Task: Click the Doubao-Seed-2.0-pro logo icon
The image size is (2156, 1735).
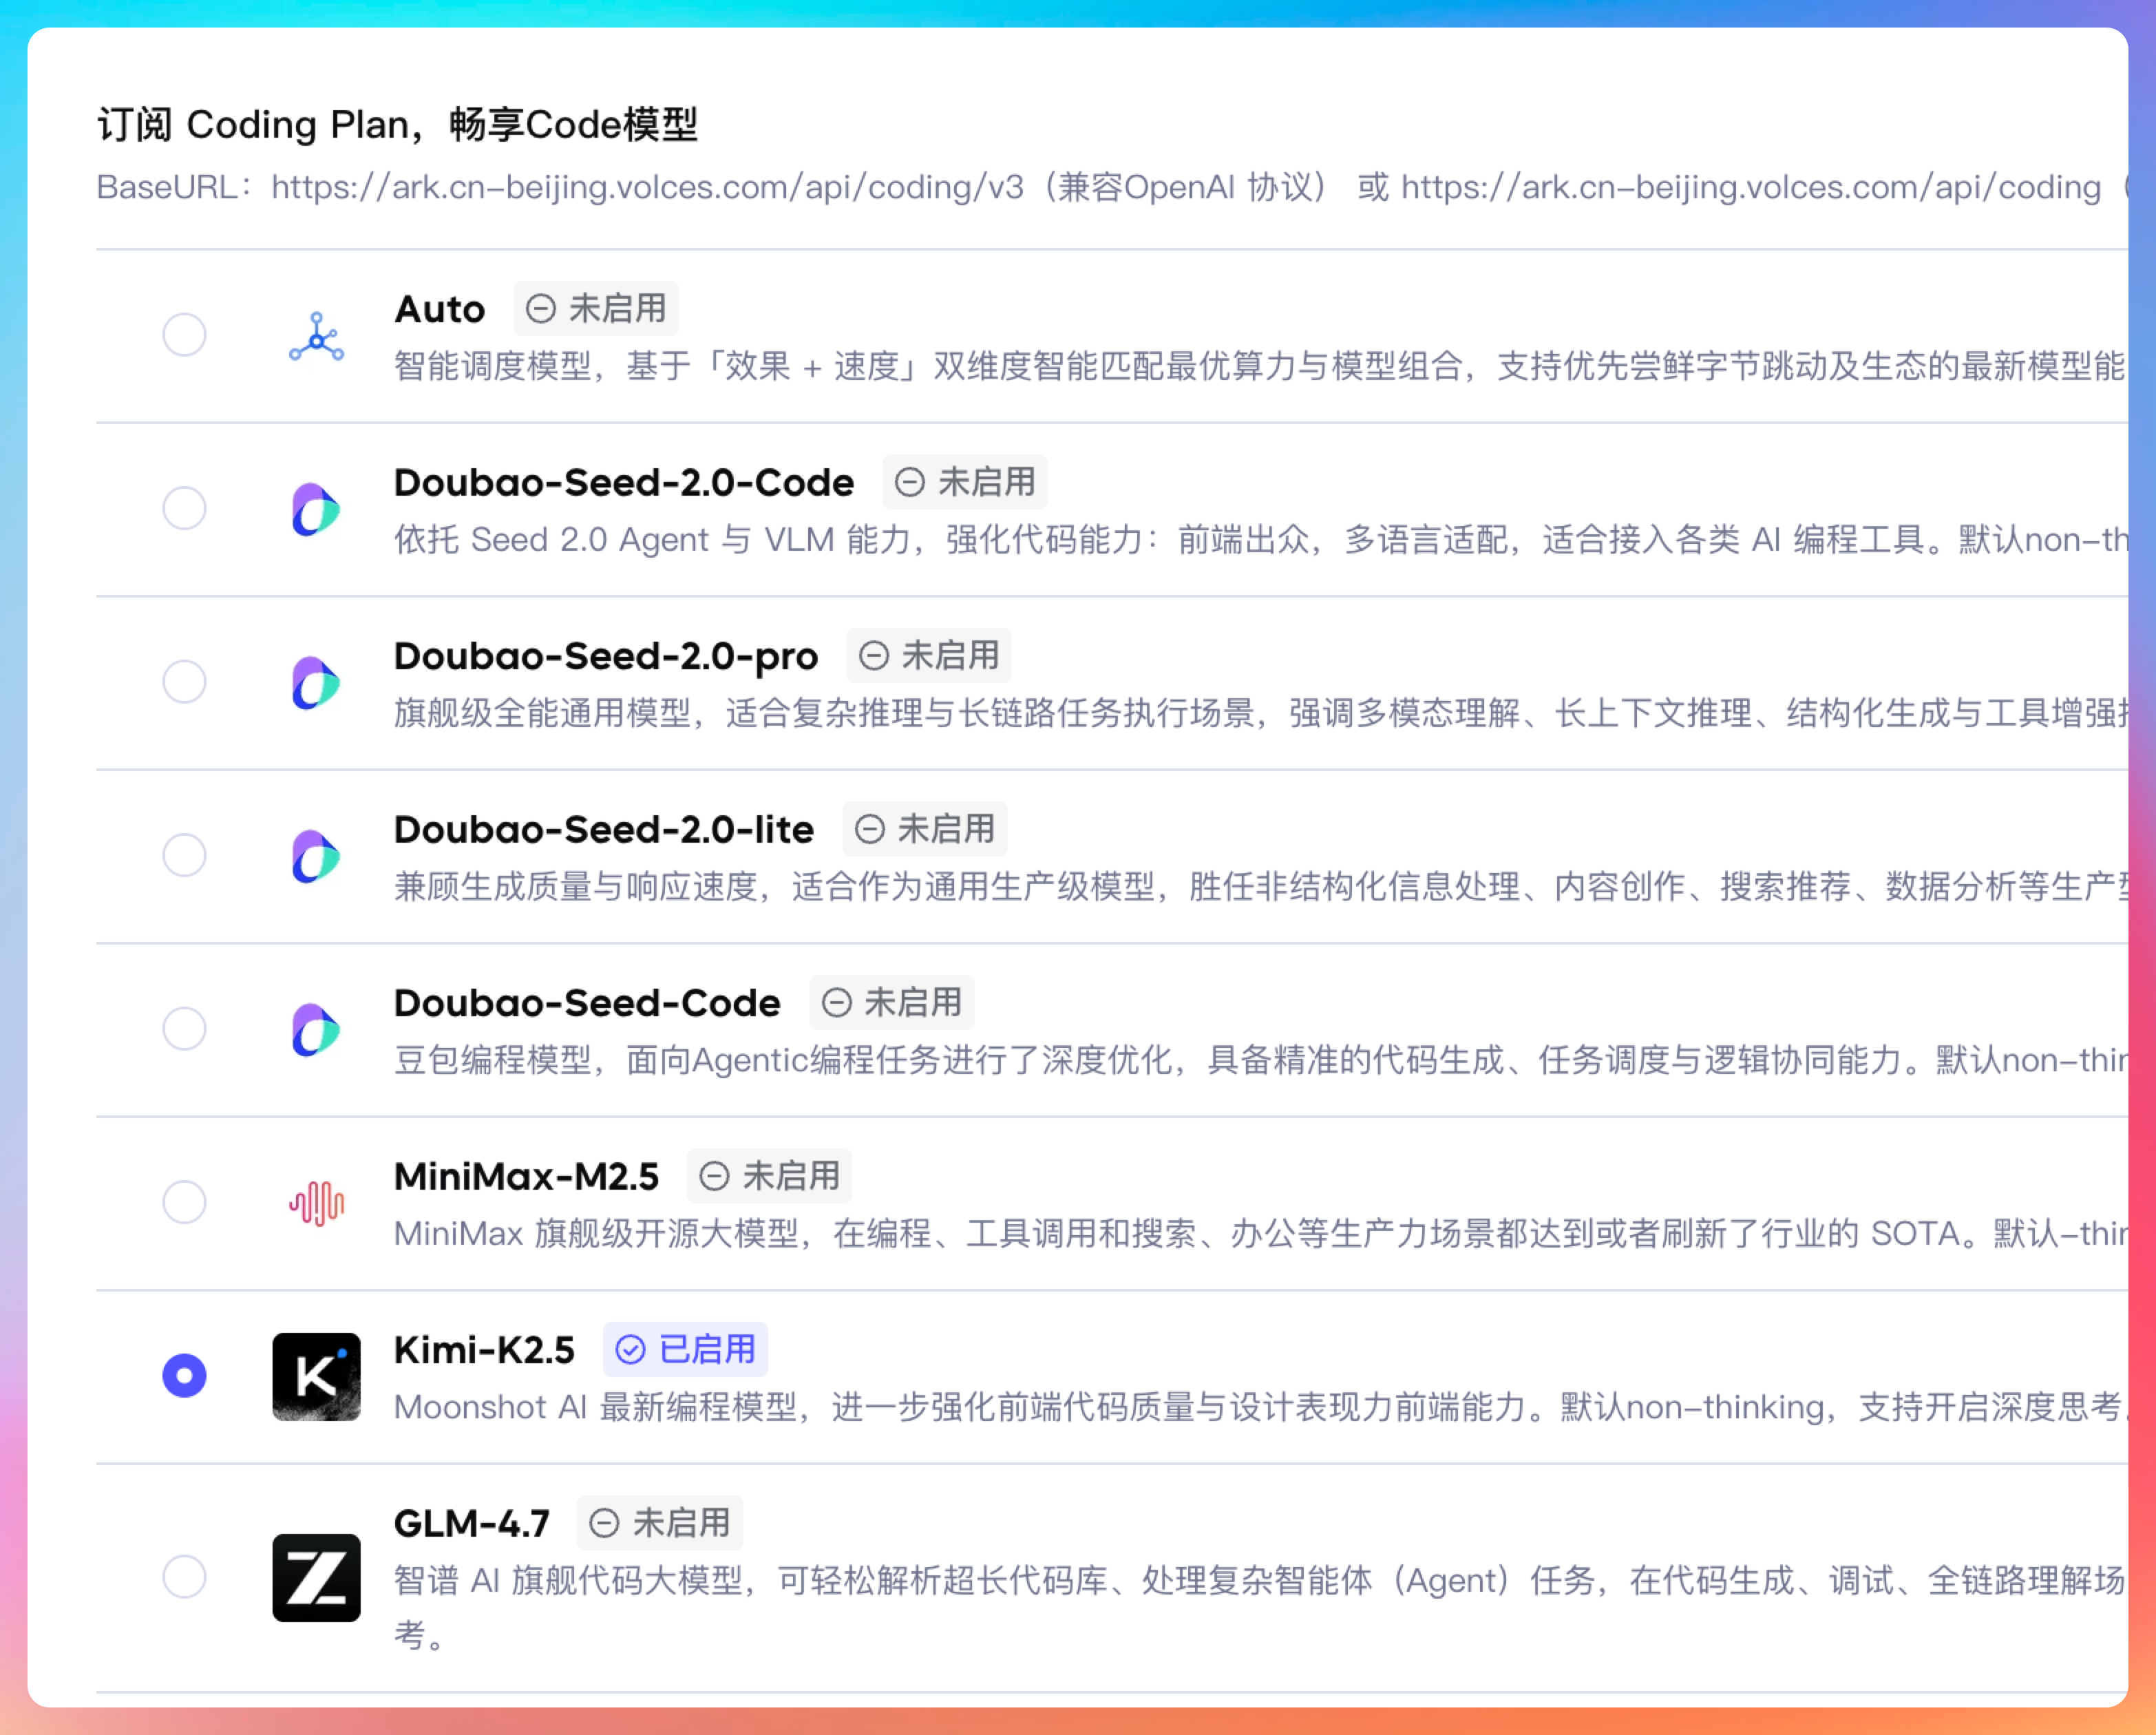Action: [x=316, y=683]
